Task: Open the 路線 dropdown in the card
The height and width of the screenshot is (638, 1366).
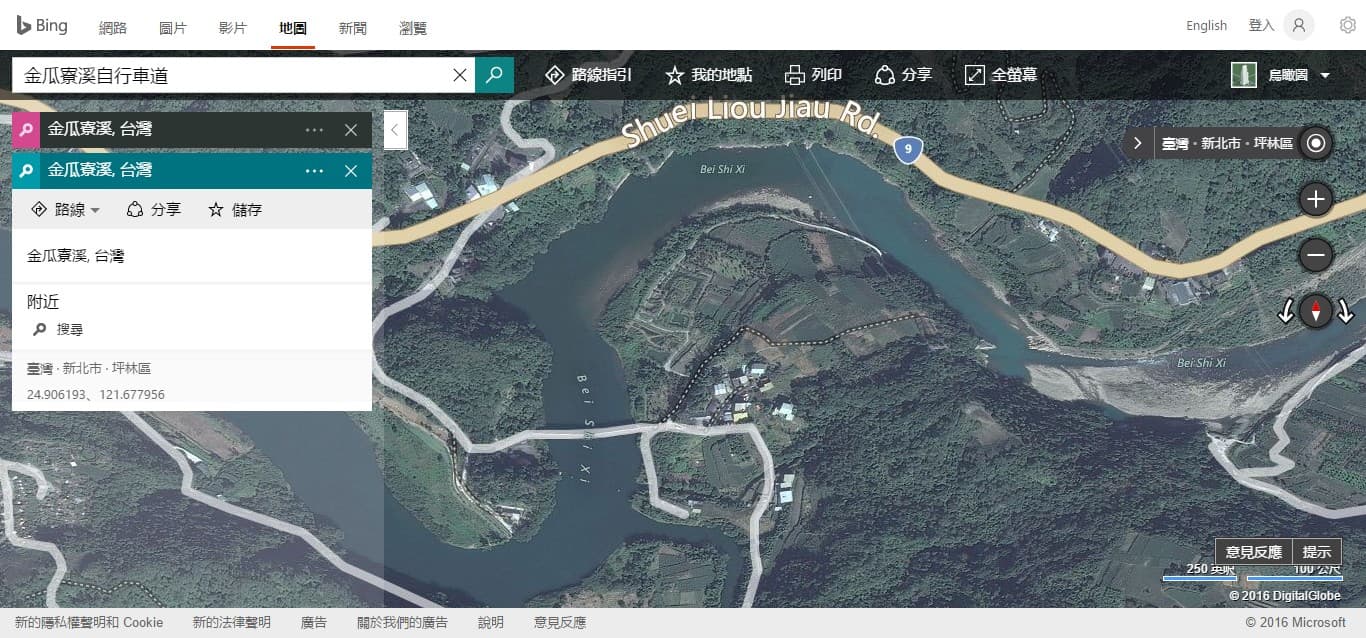Action: [66, 210]
